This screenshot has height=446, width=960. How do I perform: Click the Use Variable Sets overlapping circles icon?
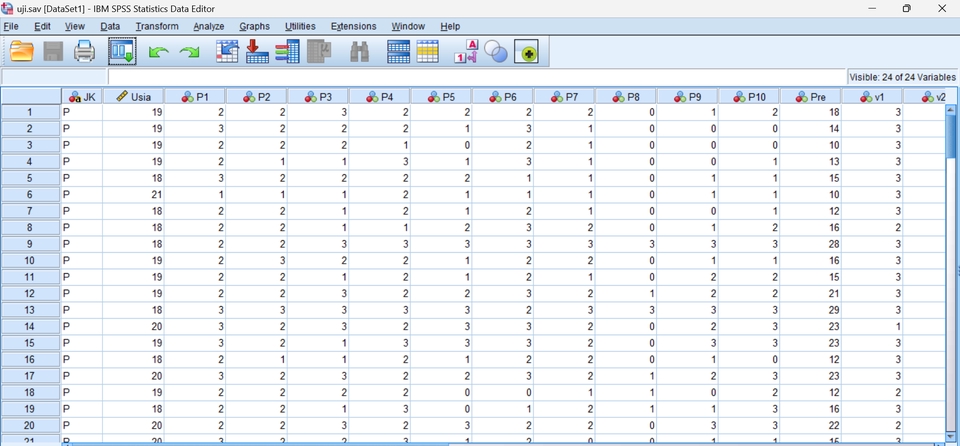click(496, 52)
